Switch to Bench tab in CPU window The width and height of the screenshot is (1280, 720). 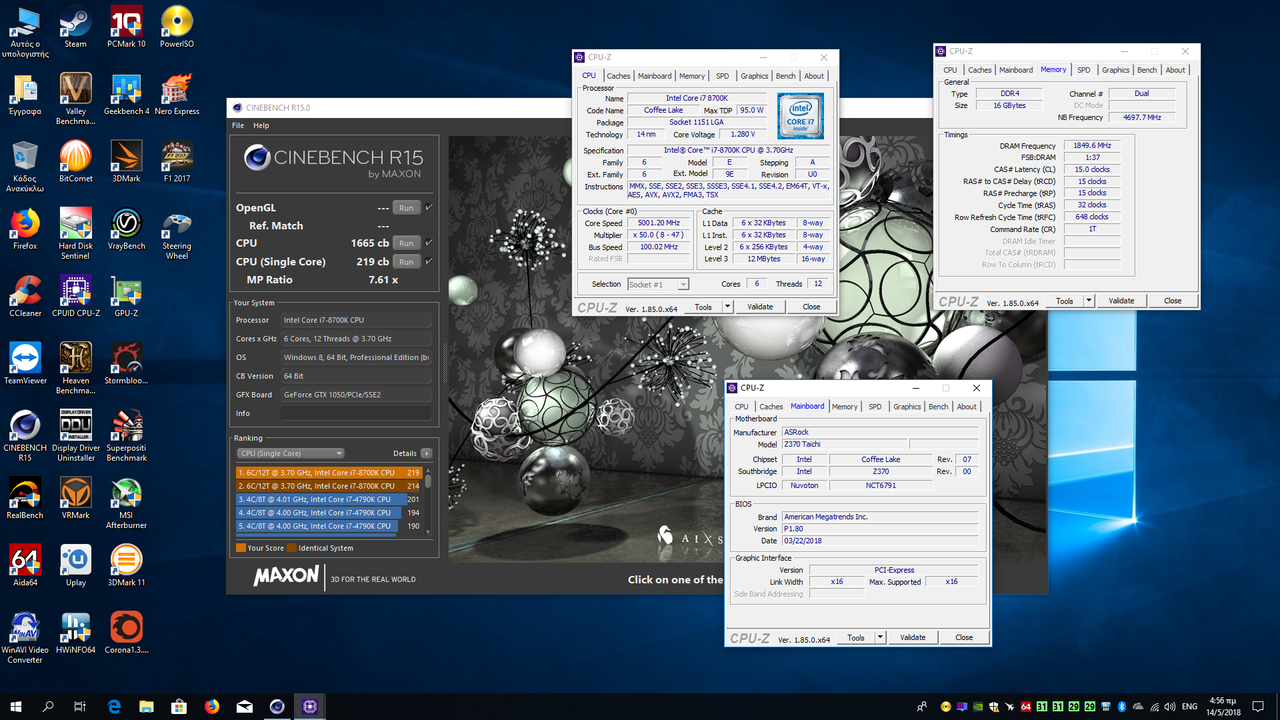(x=786, y=76)
